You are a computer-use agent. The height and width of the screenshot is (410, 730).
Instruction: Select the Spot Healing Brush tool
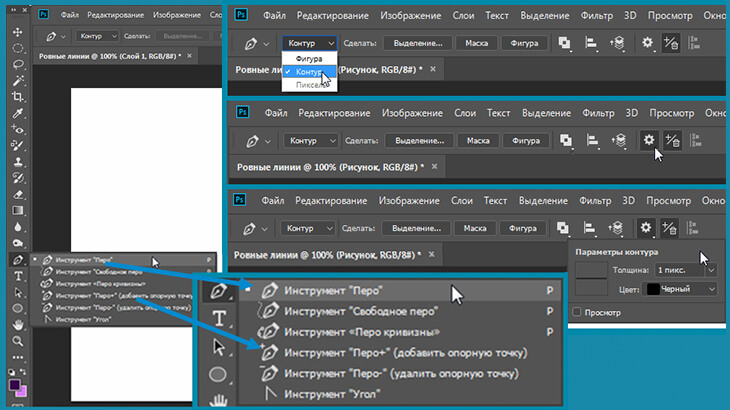[18, 129]
